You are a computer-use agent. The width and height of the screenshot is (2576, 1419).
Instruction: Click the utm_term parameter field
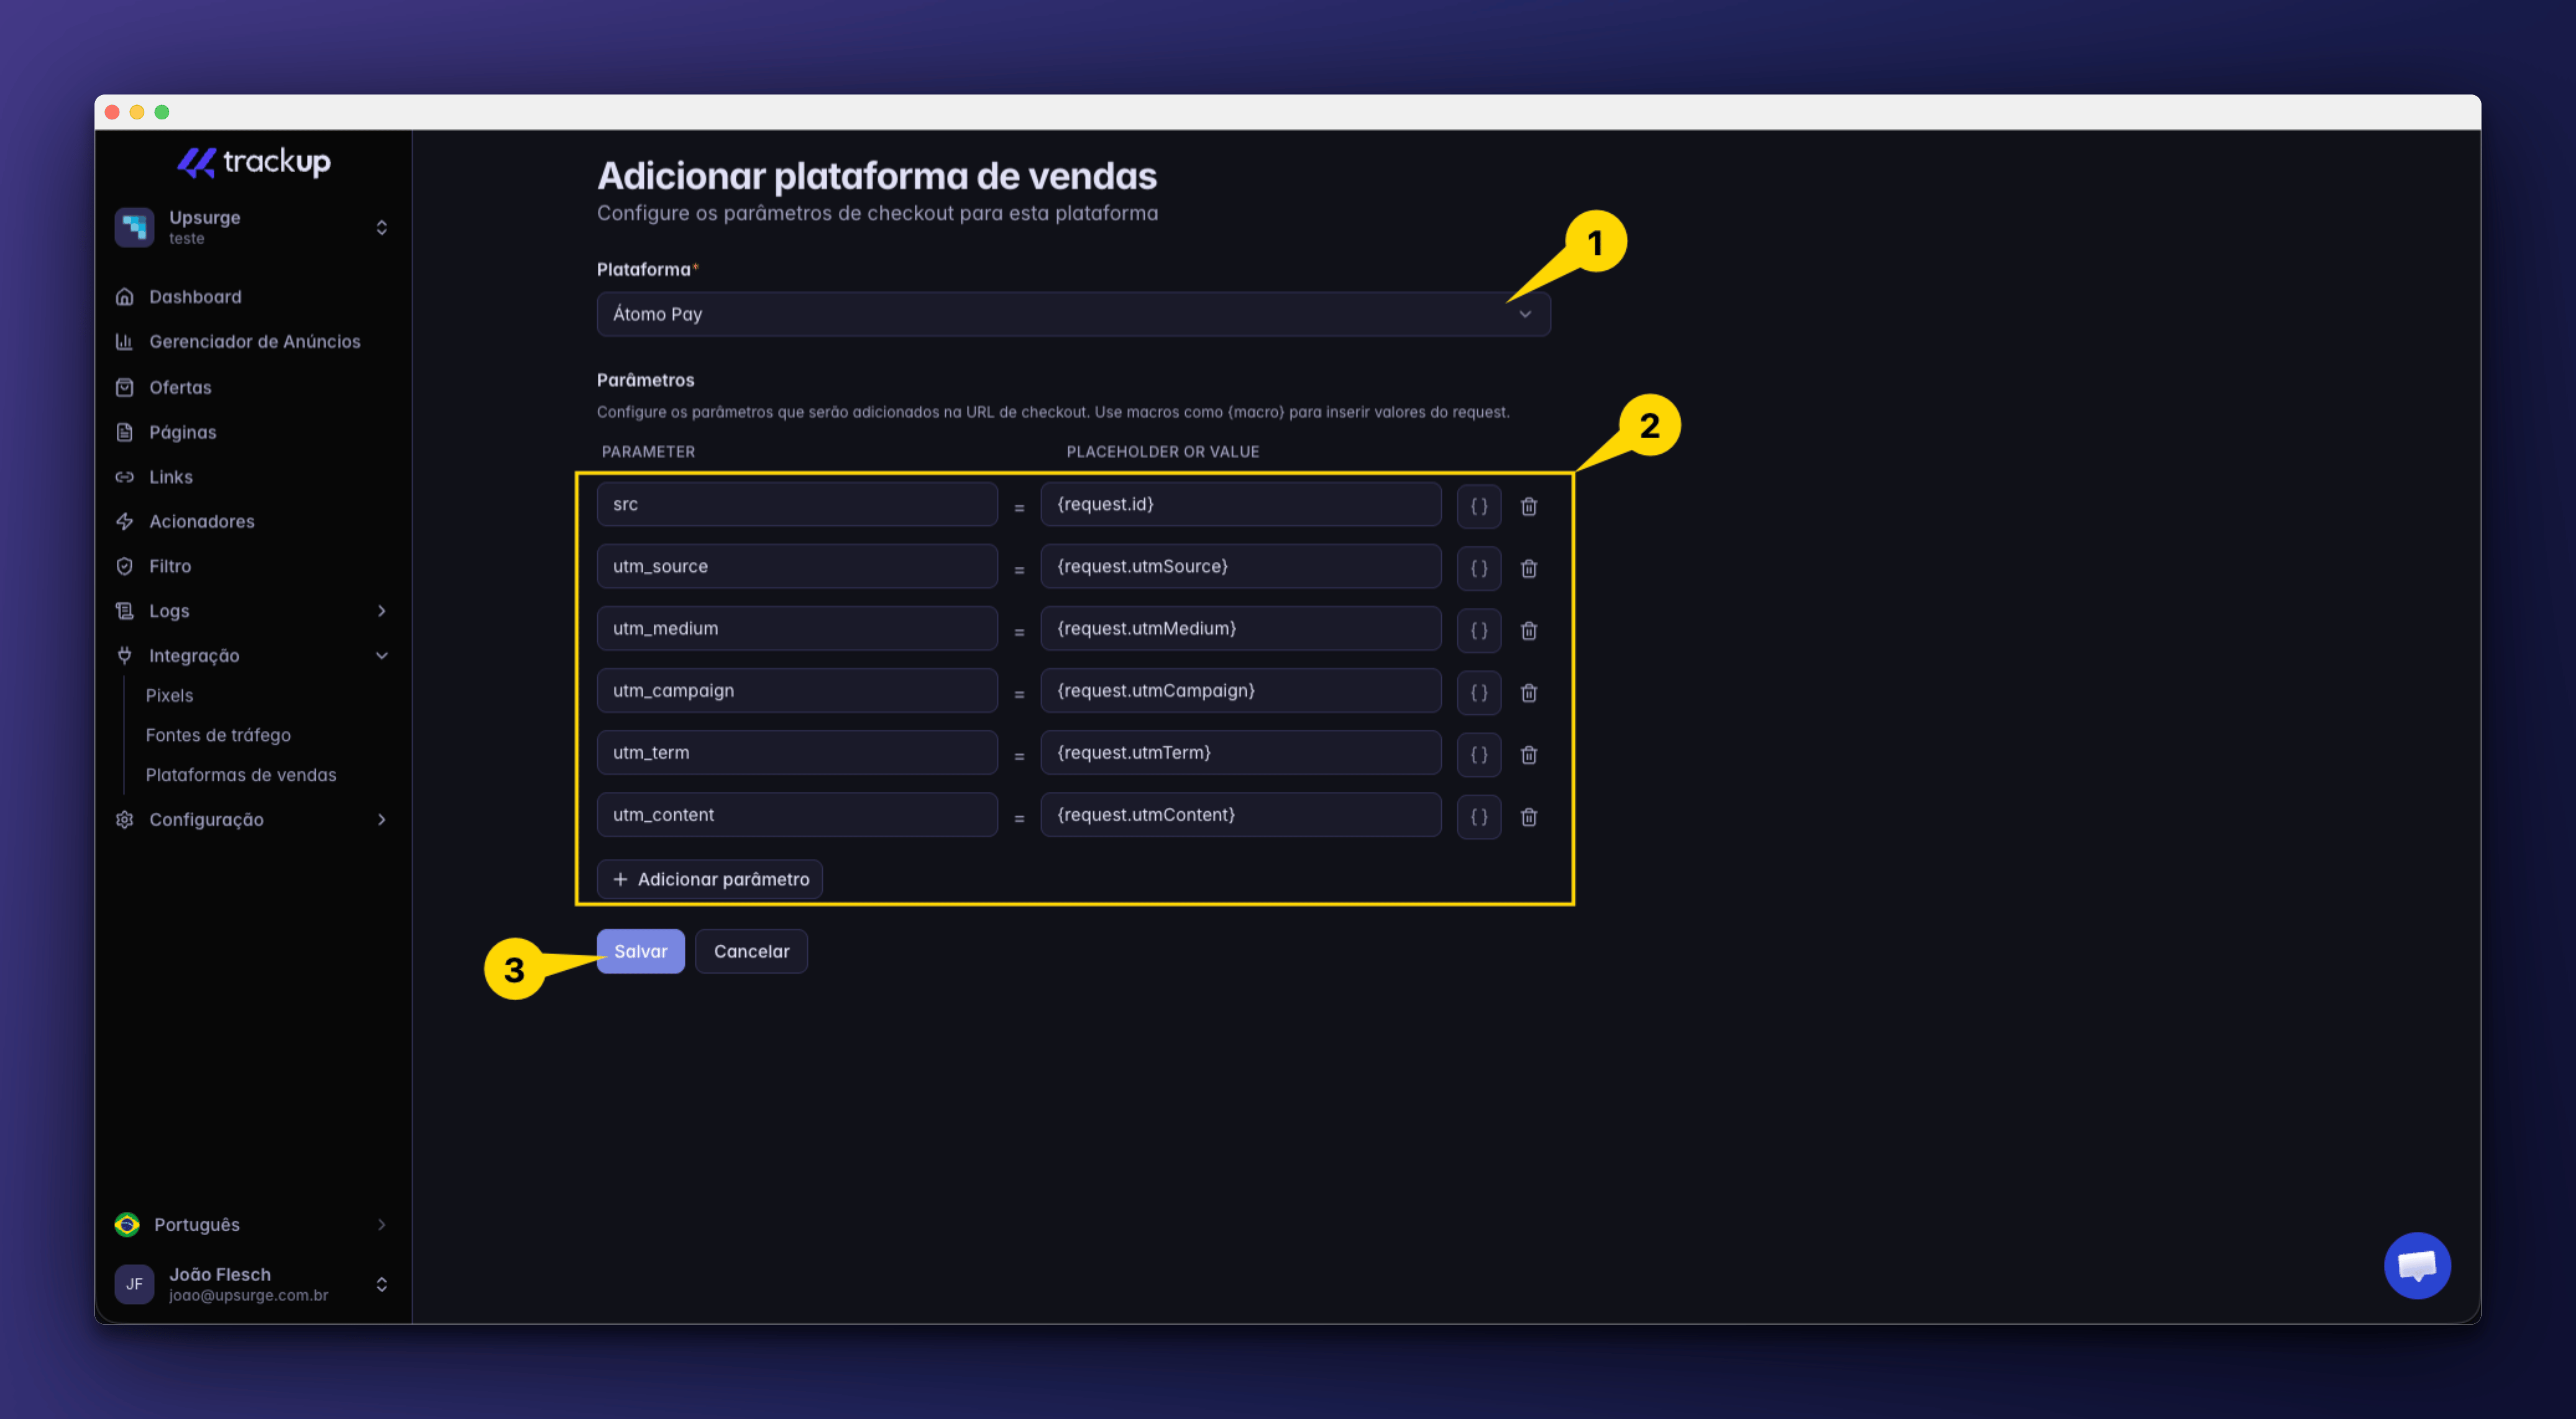tap(797, 752)
